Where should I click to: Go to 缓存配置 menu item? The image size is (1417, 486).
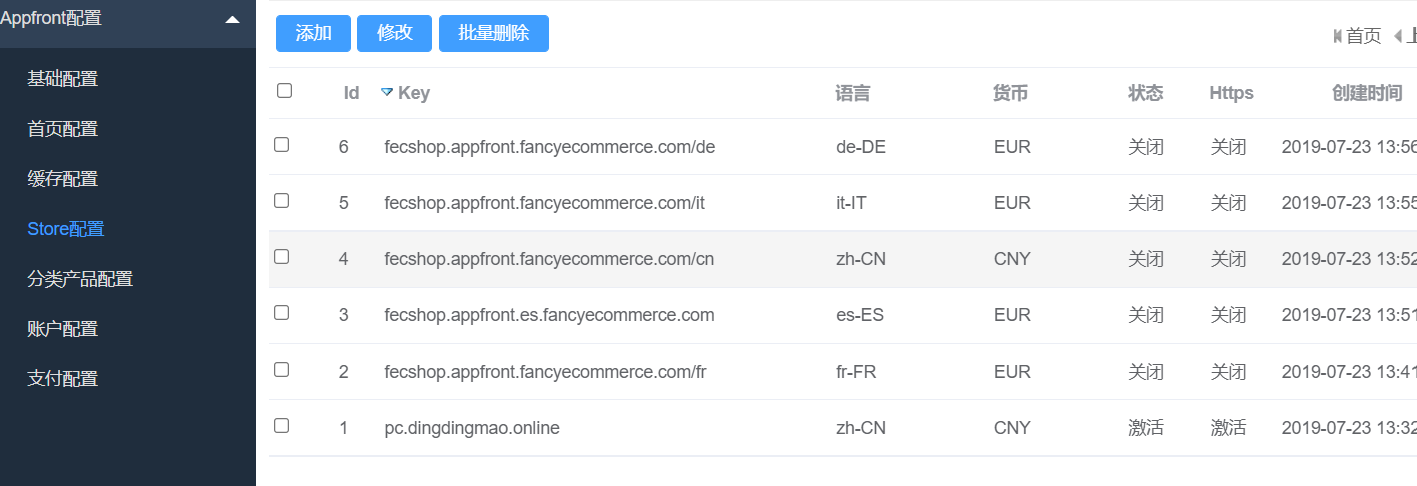[x=62, y=179]
